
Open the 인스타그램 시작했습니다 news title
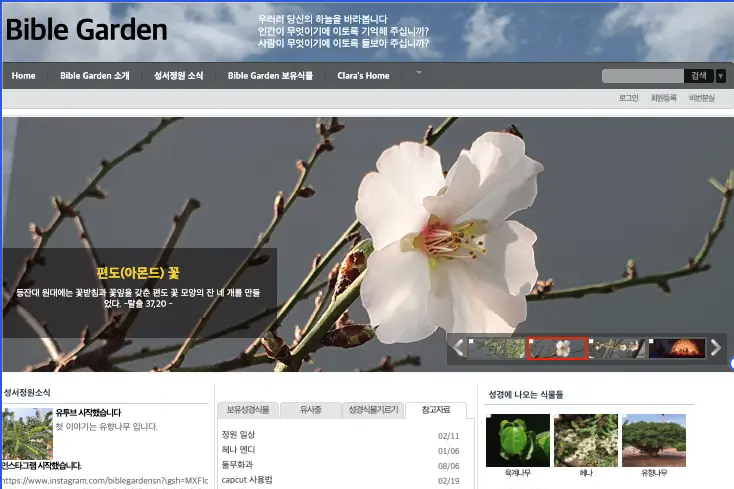[41, 466]
